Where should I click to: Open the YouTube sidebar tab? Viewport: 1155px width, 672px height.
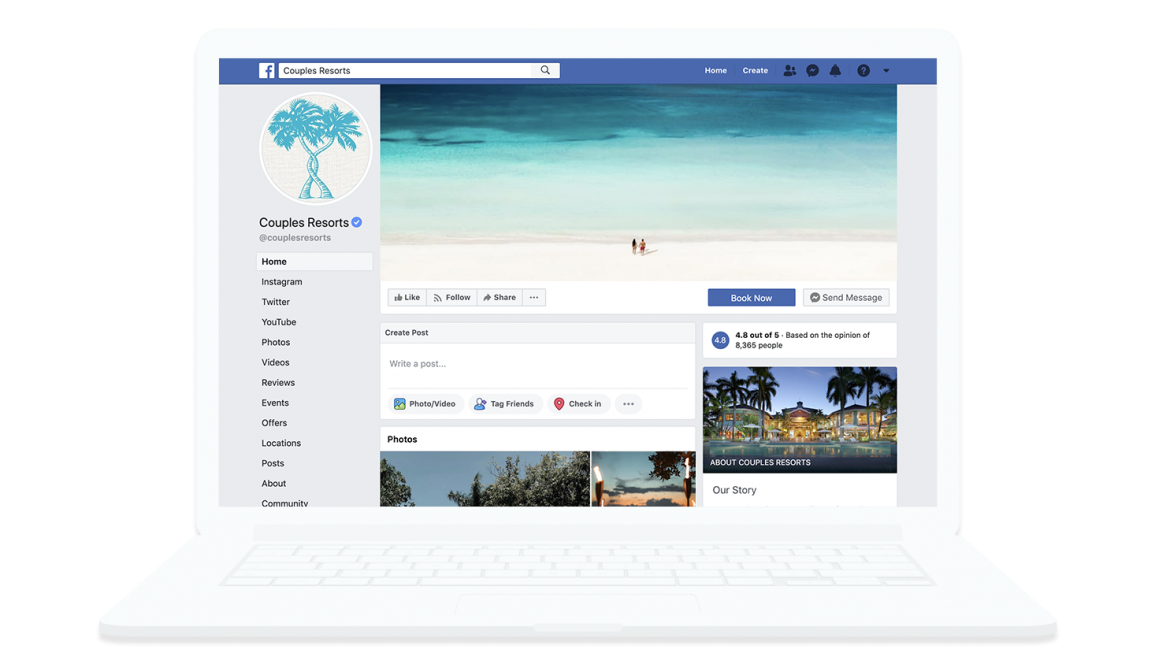tap(278, 322)
